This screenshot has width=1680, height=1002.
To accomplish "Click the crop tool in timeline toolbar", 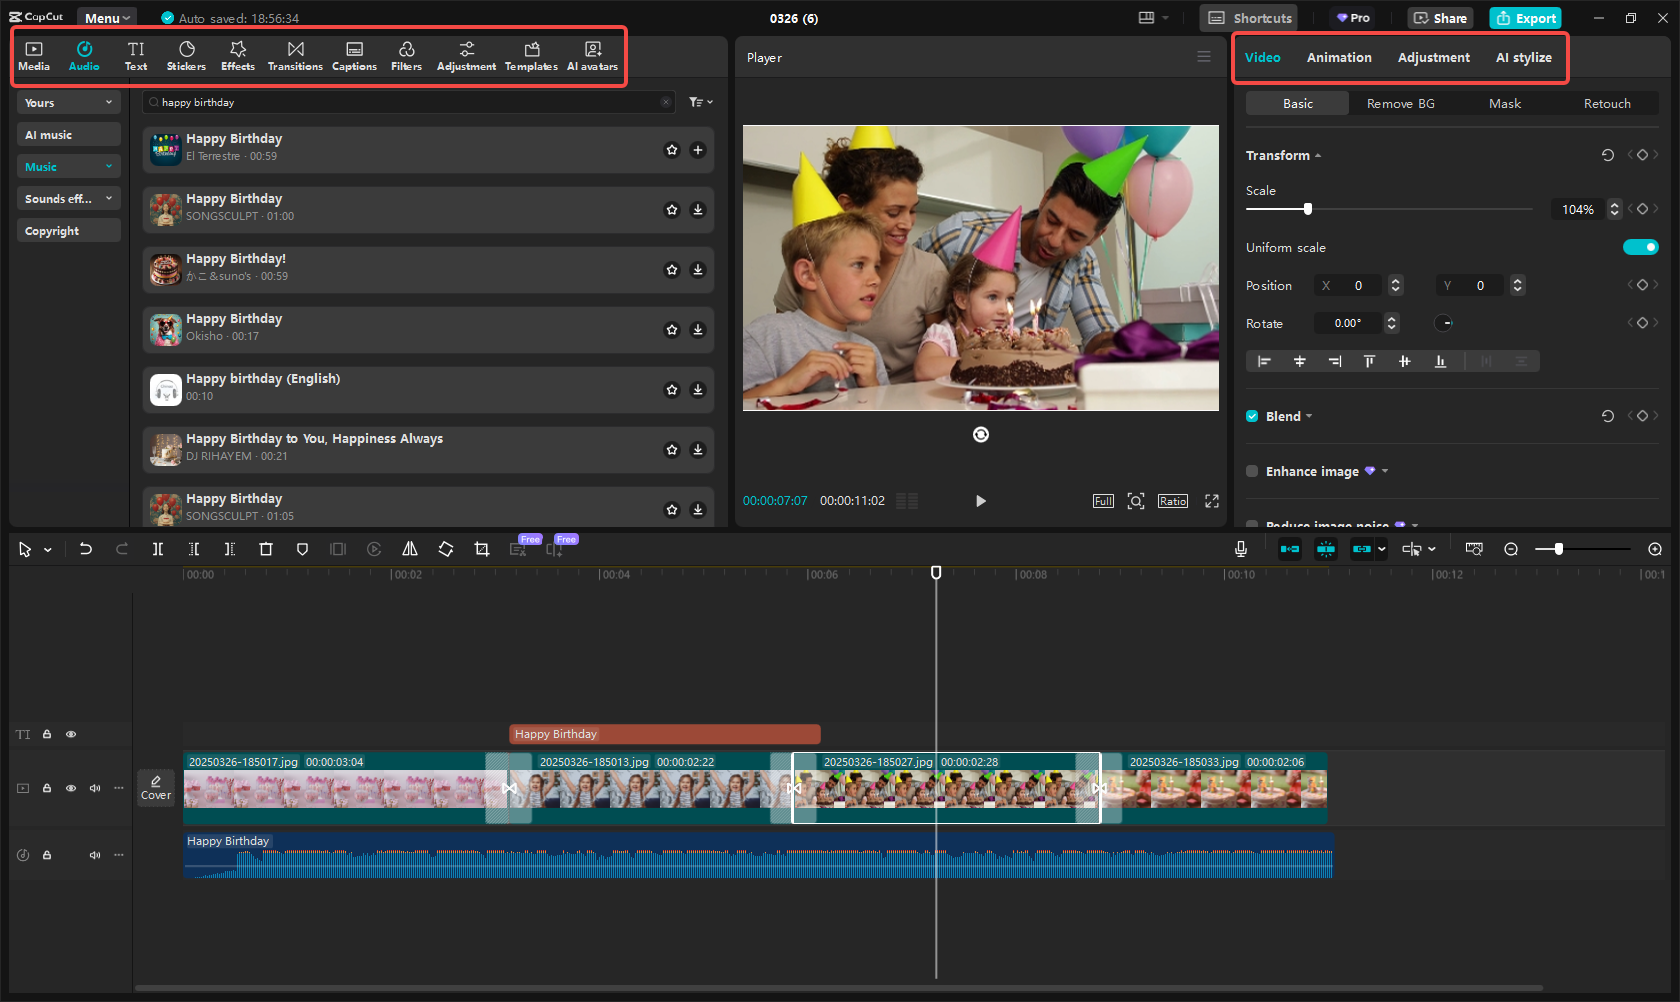I will (x=482, y=549).
